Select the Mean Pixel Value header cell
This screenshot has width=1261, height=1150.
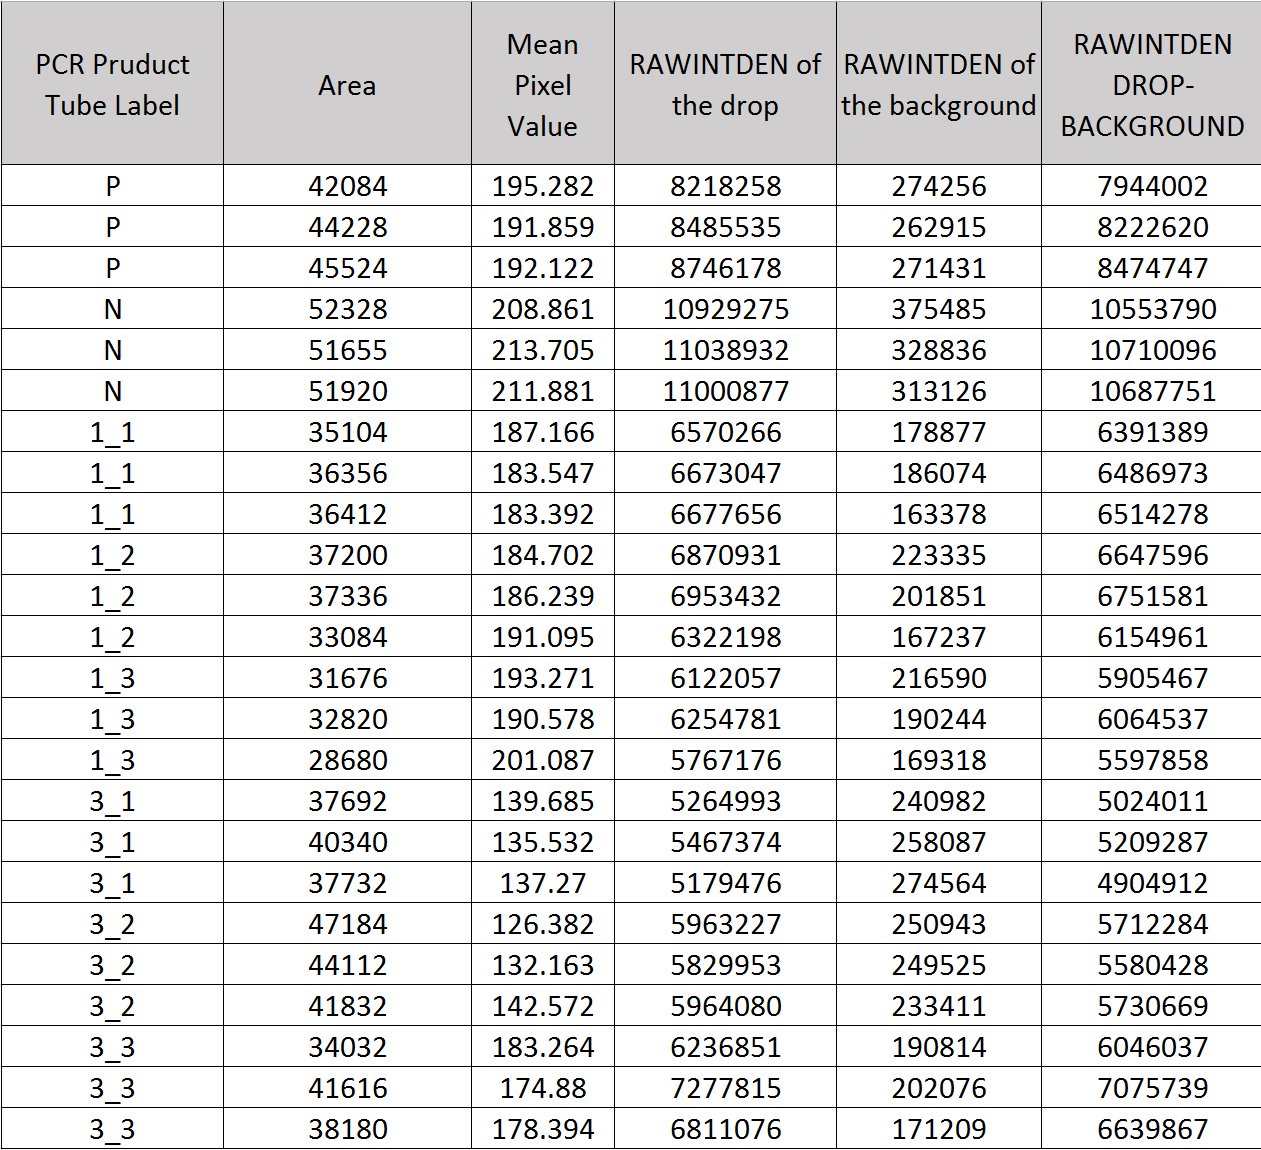[x=542, y=85]
